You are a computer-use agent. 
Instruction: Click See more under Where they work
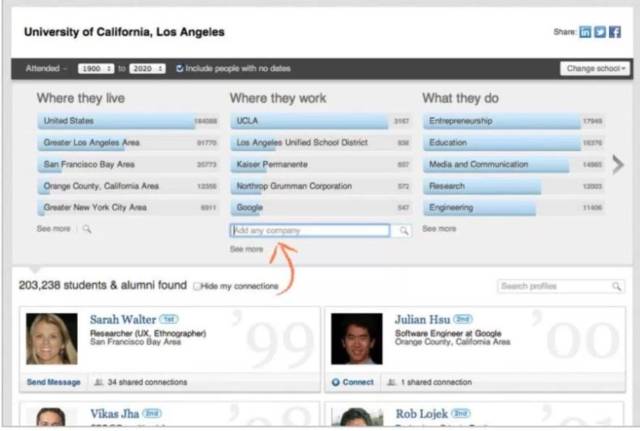(247, 249)
